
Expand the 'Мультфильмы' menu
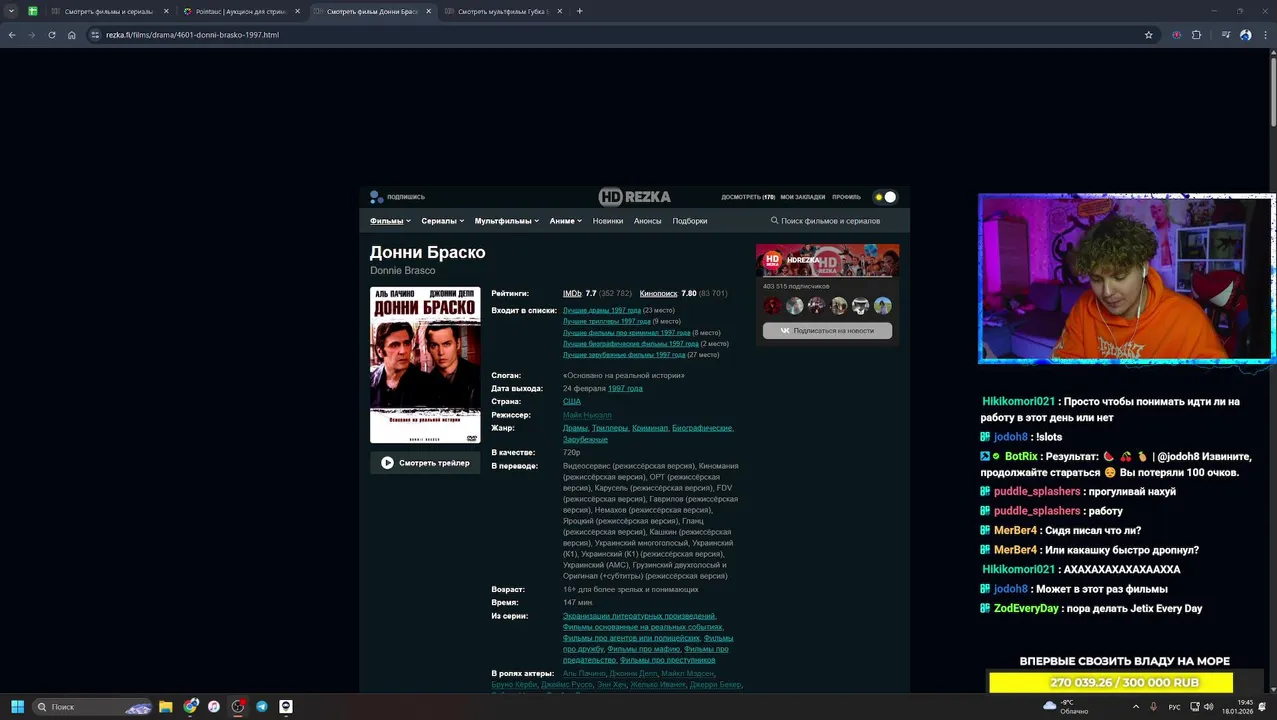507,221
